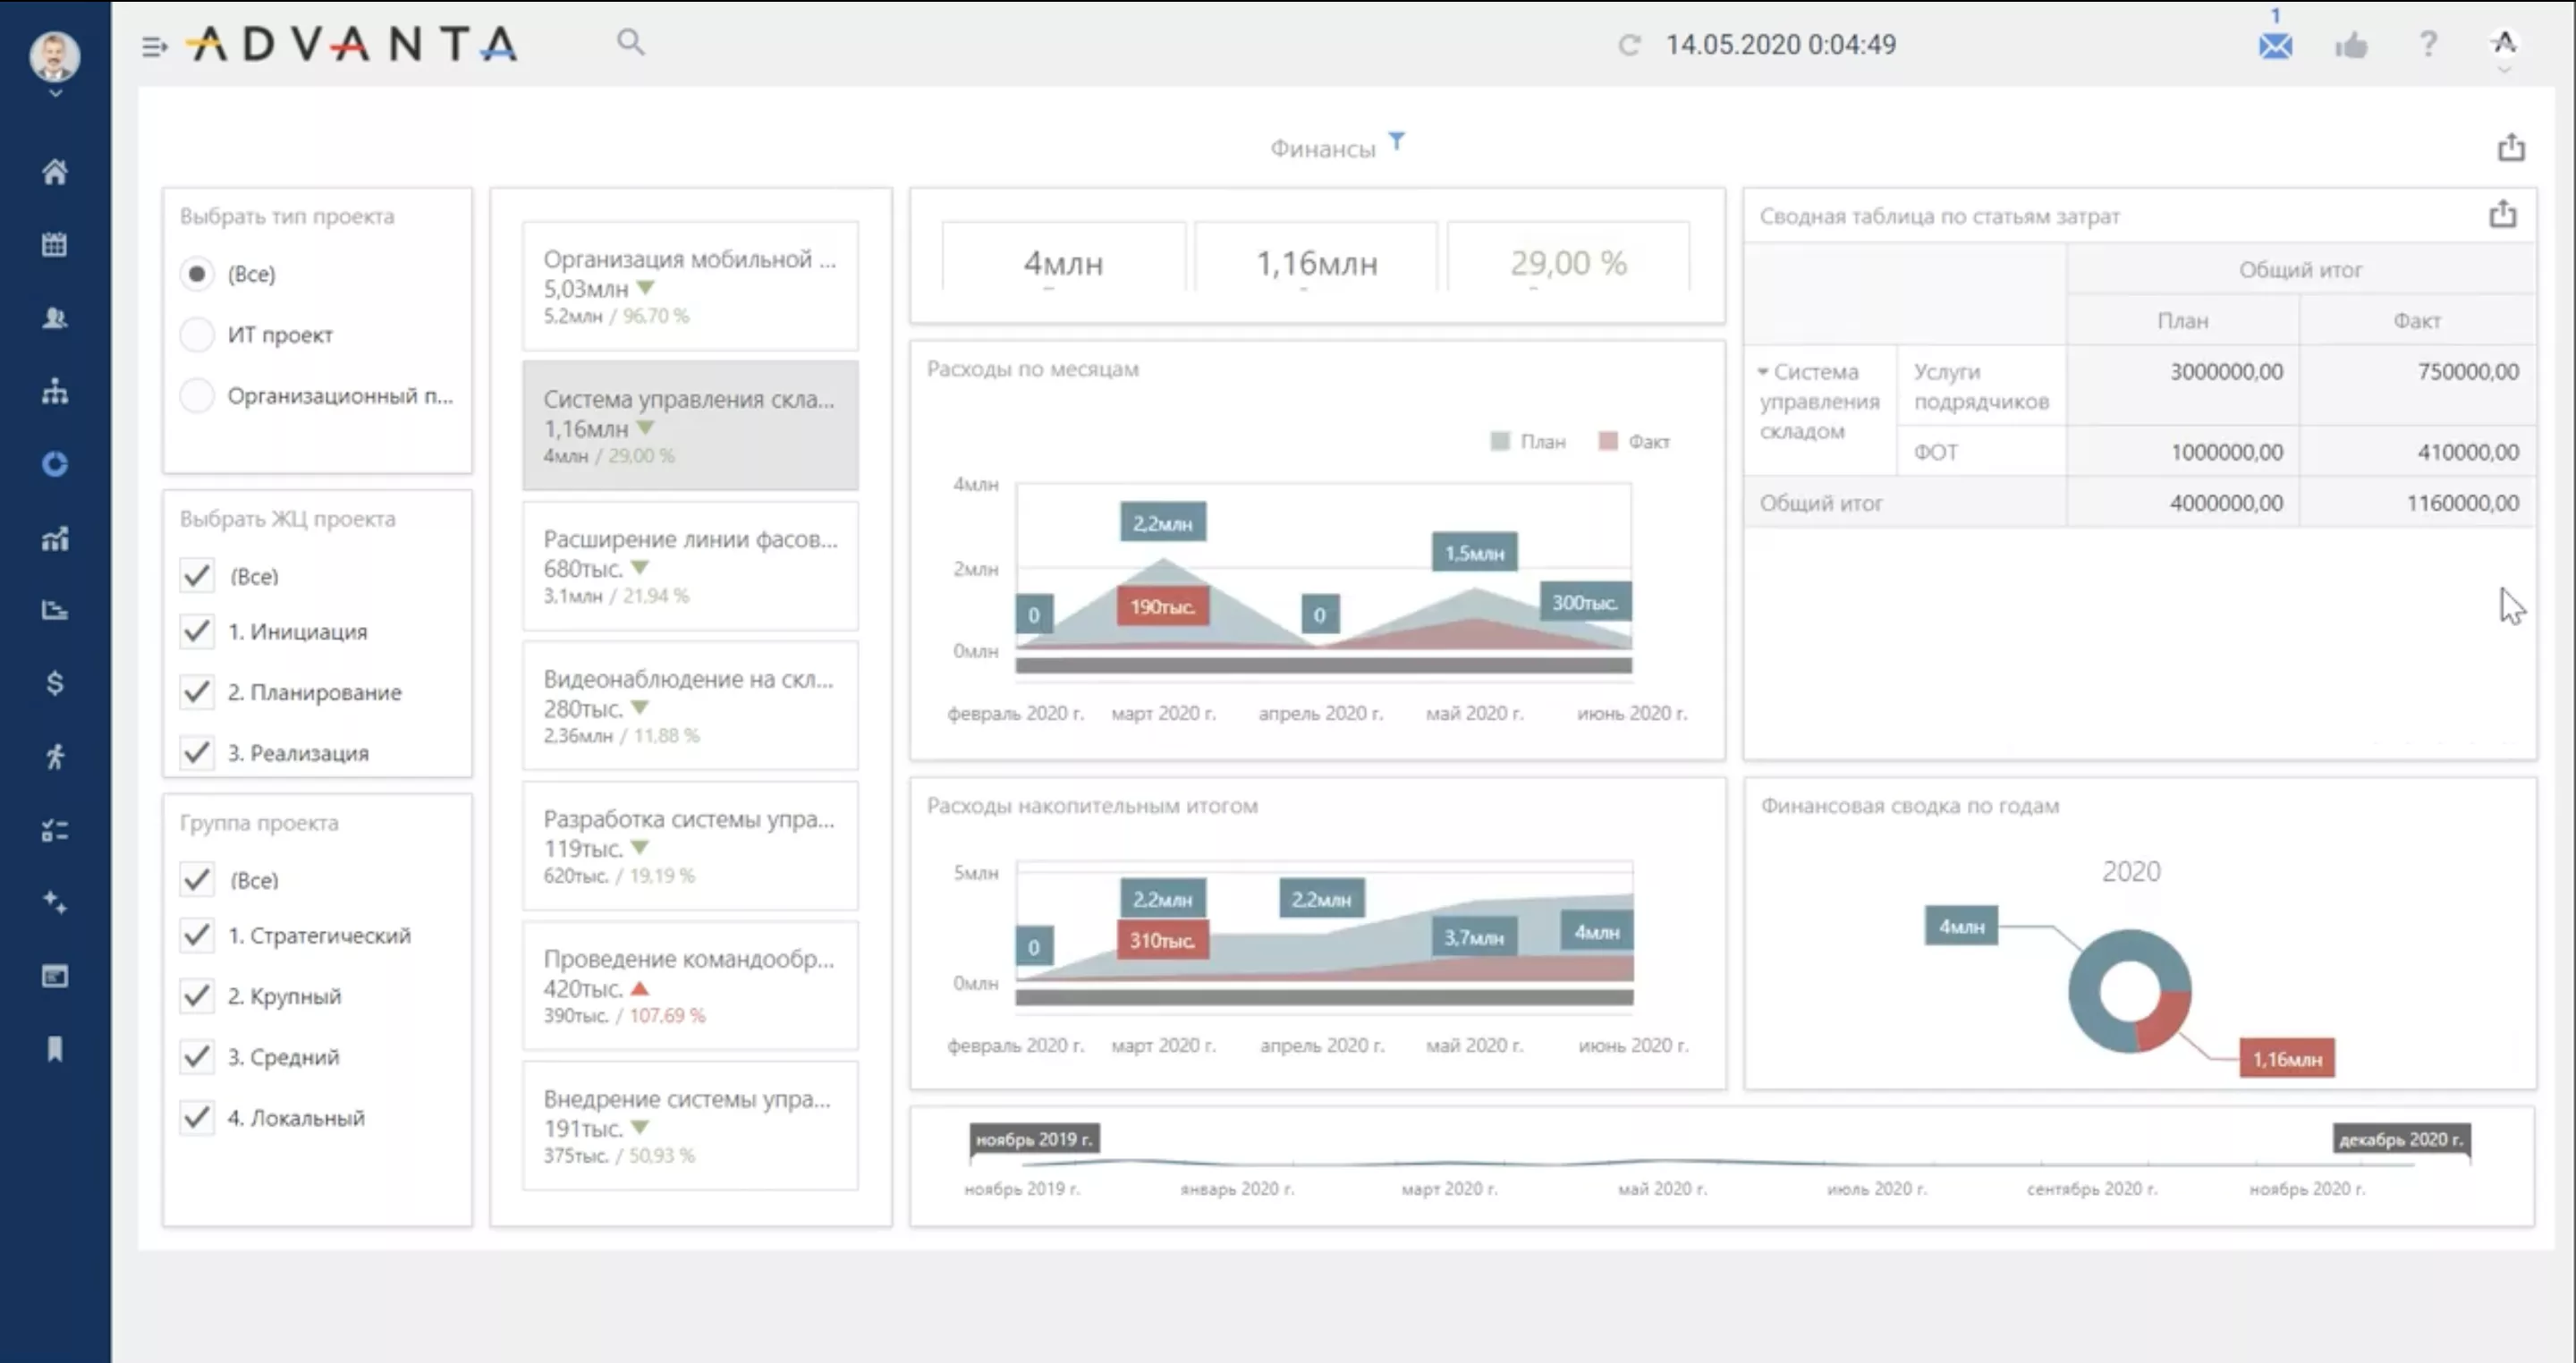Click the dollar sign finance icon

55,683
